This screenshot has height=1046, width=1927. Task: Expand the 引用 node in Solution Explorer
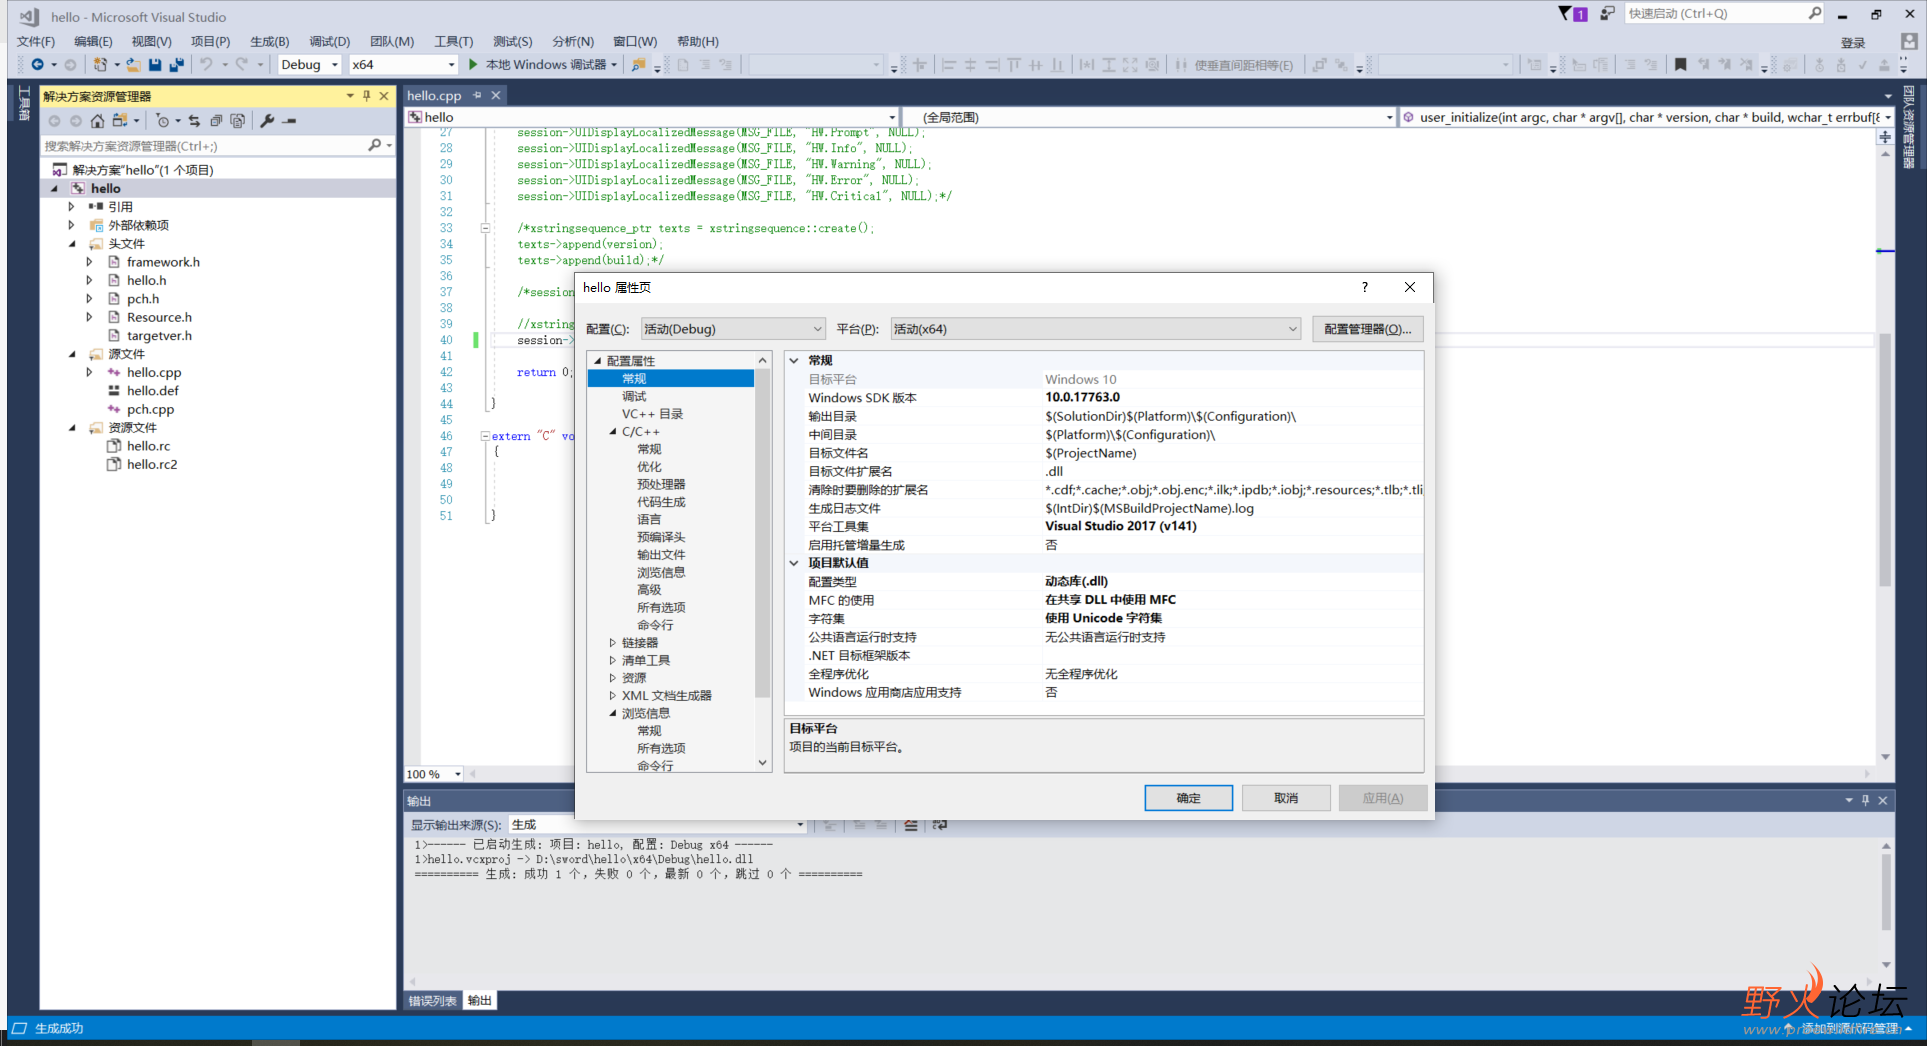point(71,207)
